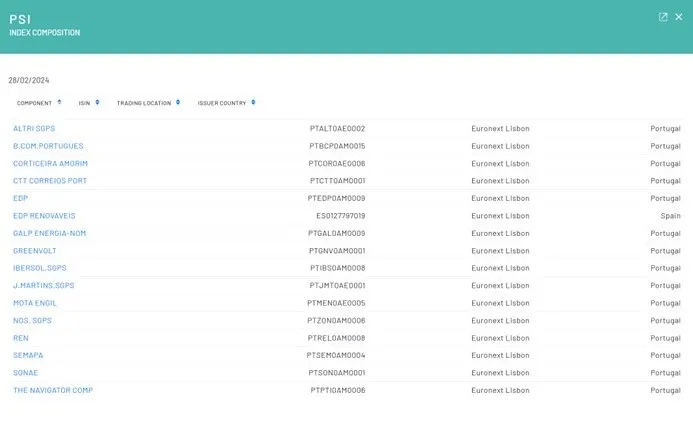Click Euronext Lisbon in EDP RENOVAVEIS row
693x439 pixels.
tap(500, 216)
